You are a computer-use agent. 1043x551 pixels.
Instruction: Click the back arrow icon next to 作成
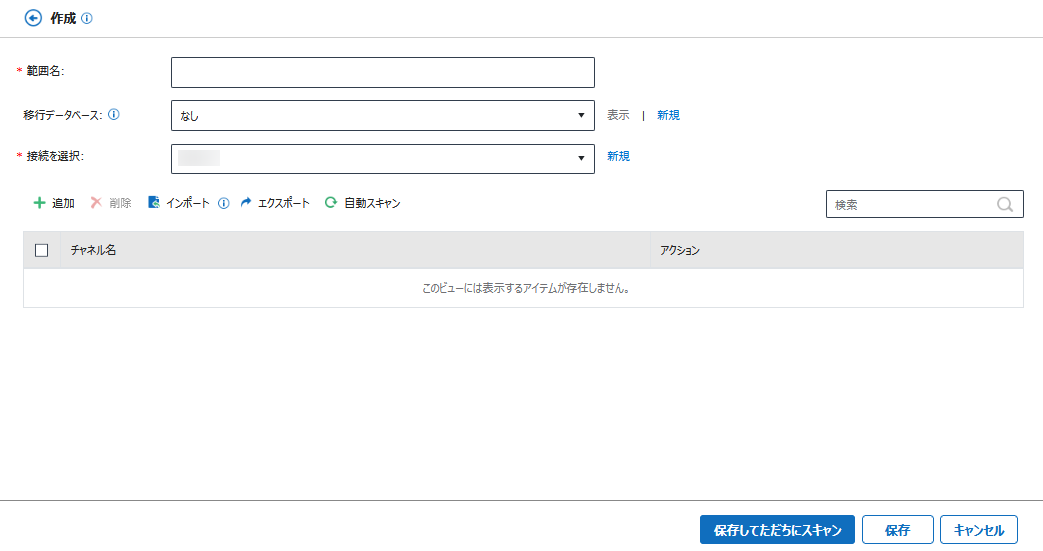[x=33, y=18]
